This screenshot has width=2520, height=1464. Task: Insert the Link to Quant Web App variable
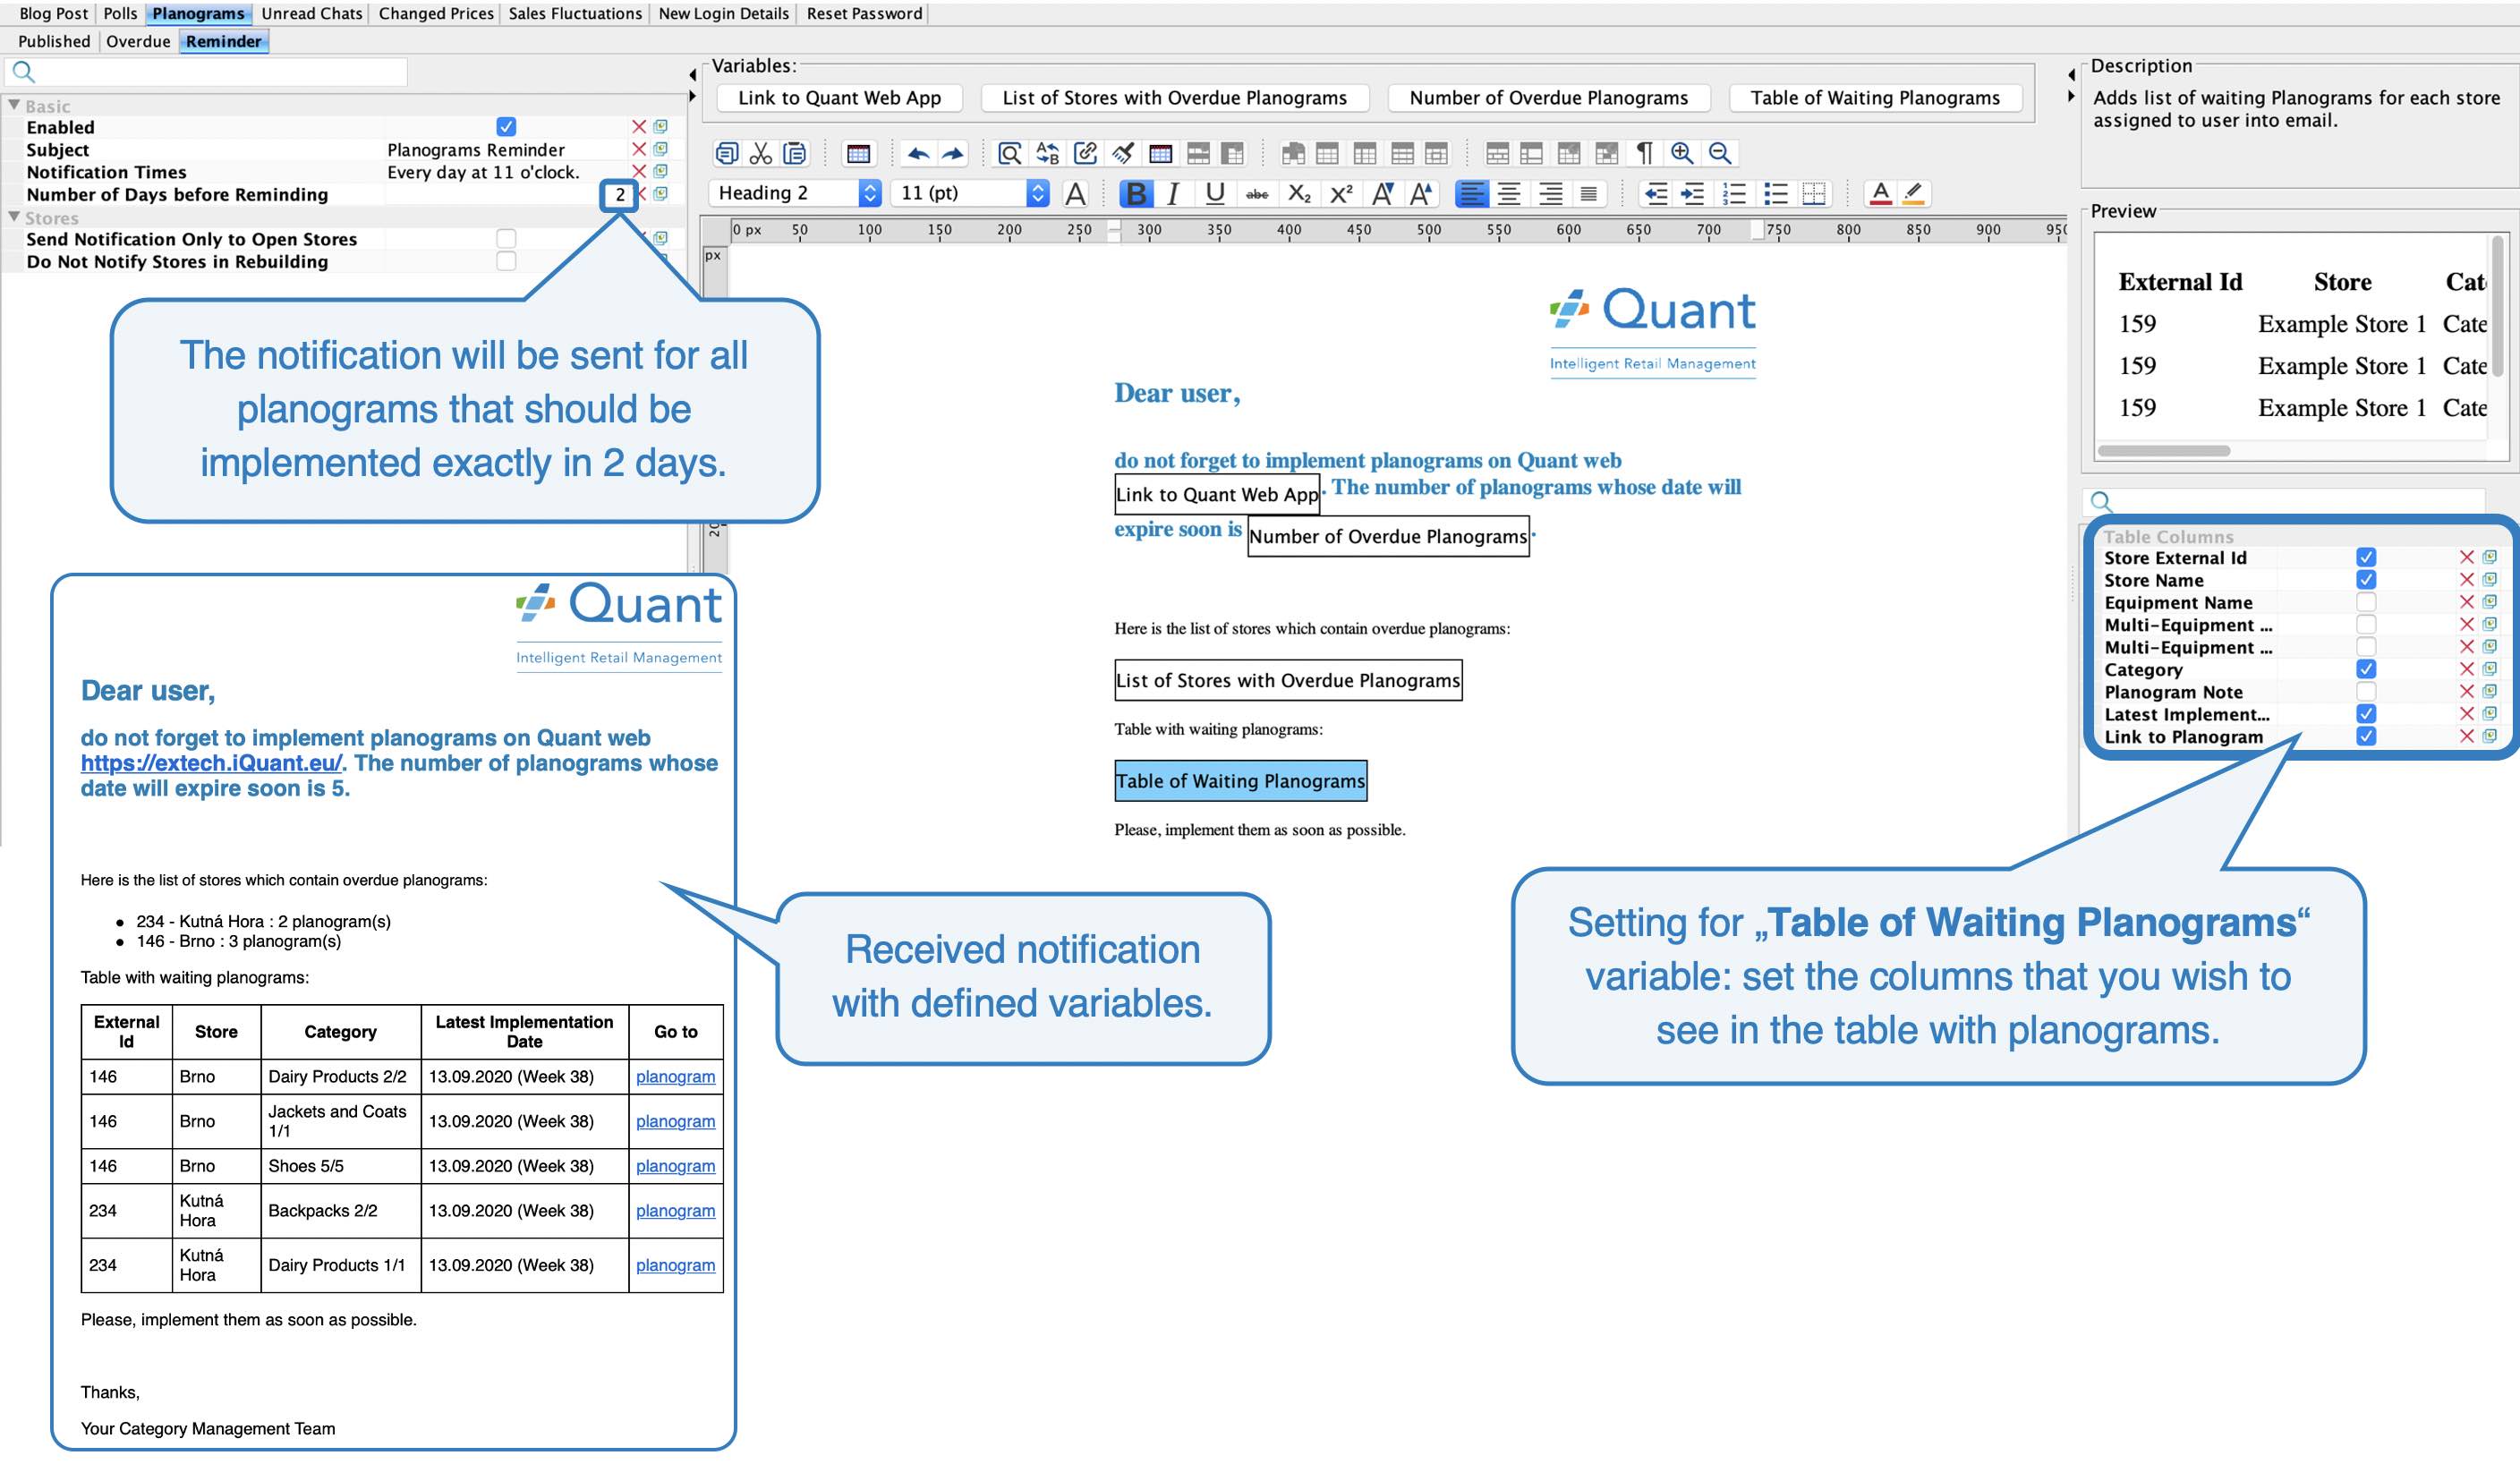(840, 98)
